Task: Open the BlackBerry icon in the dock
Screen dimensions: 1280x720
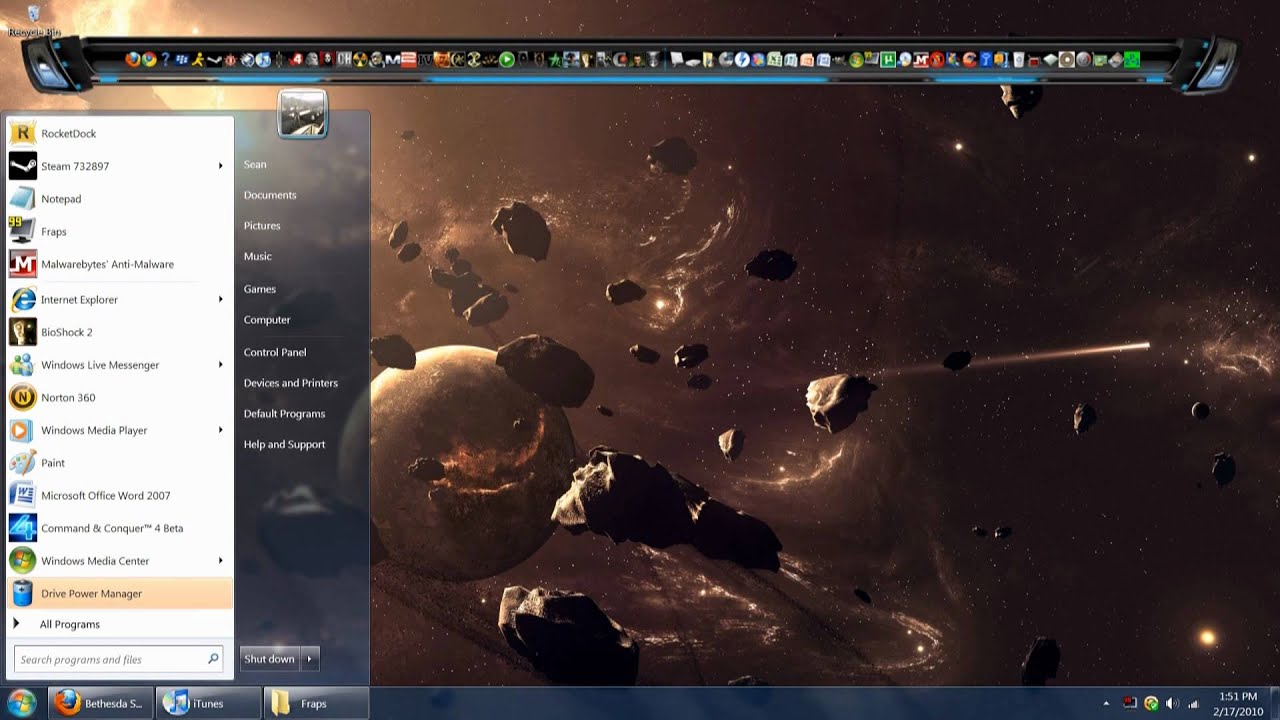Action: pos(182,60)
